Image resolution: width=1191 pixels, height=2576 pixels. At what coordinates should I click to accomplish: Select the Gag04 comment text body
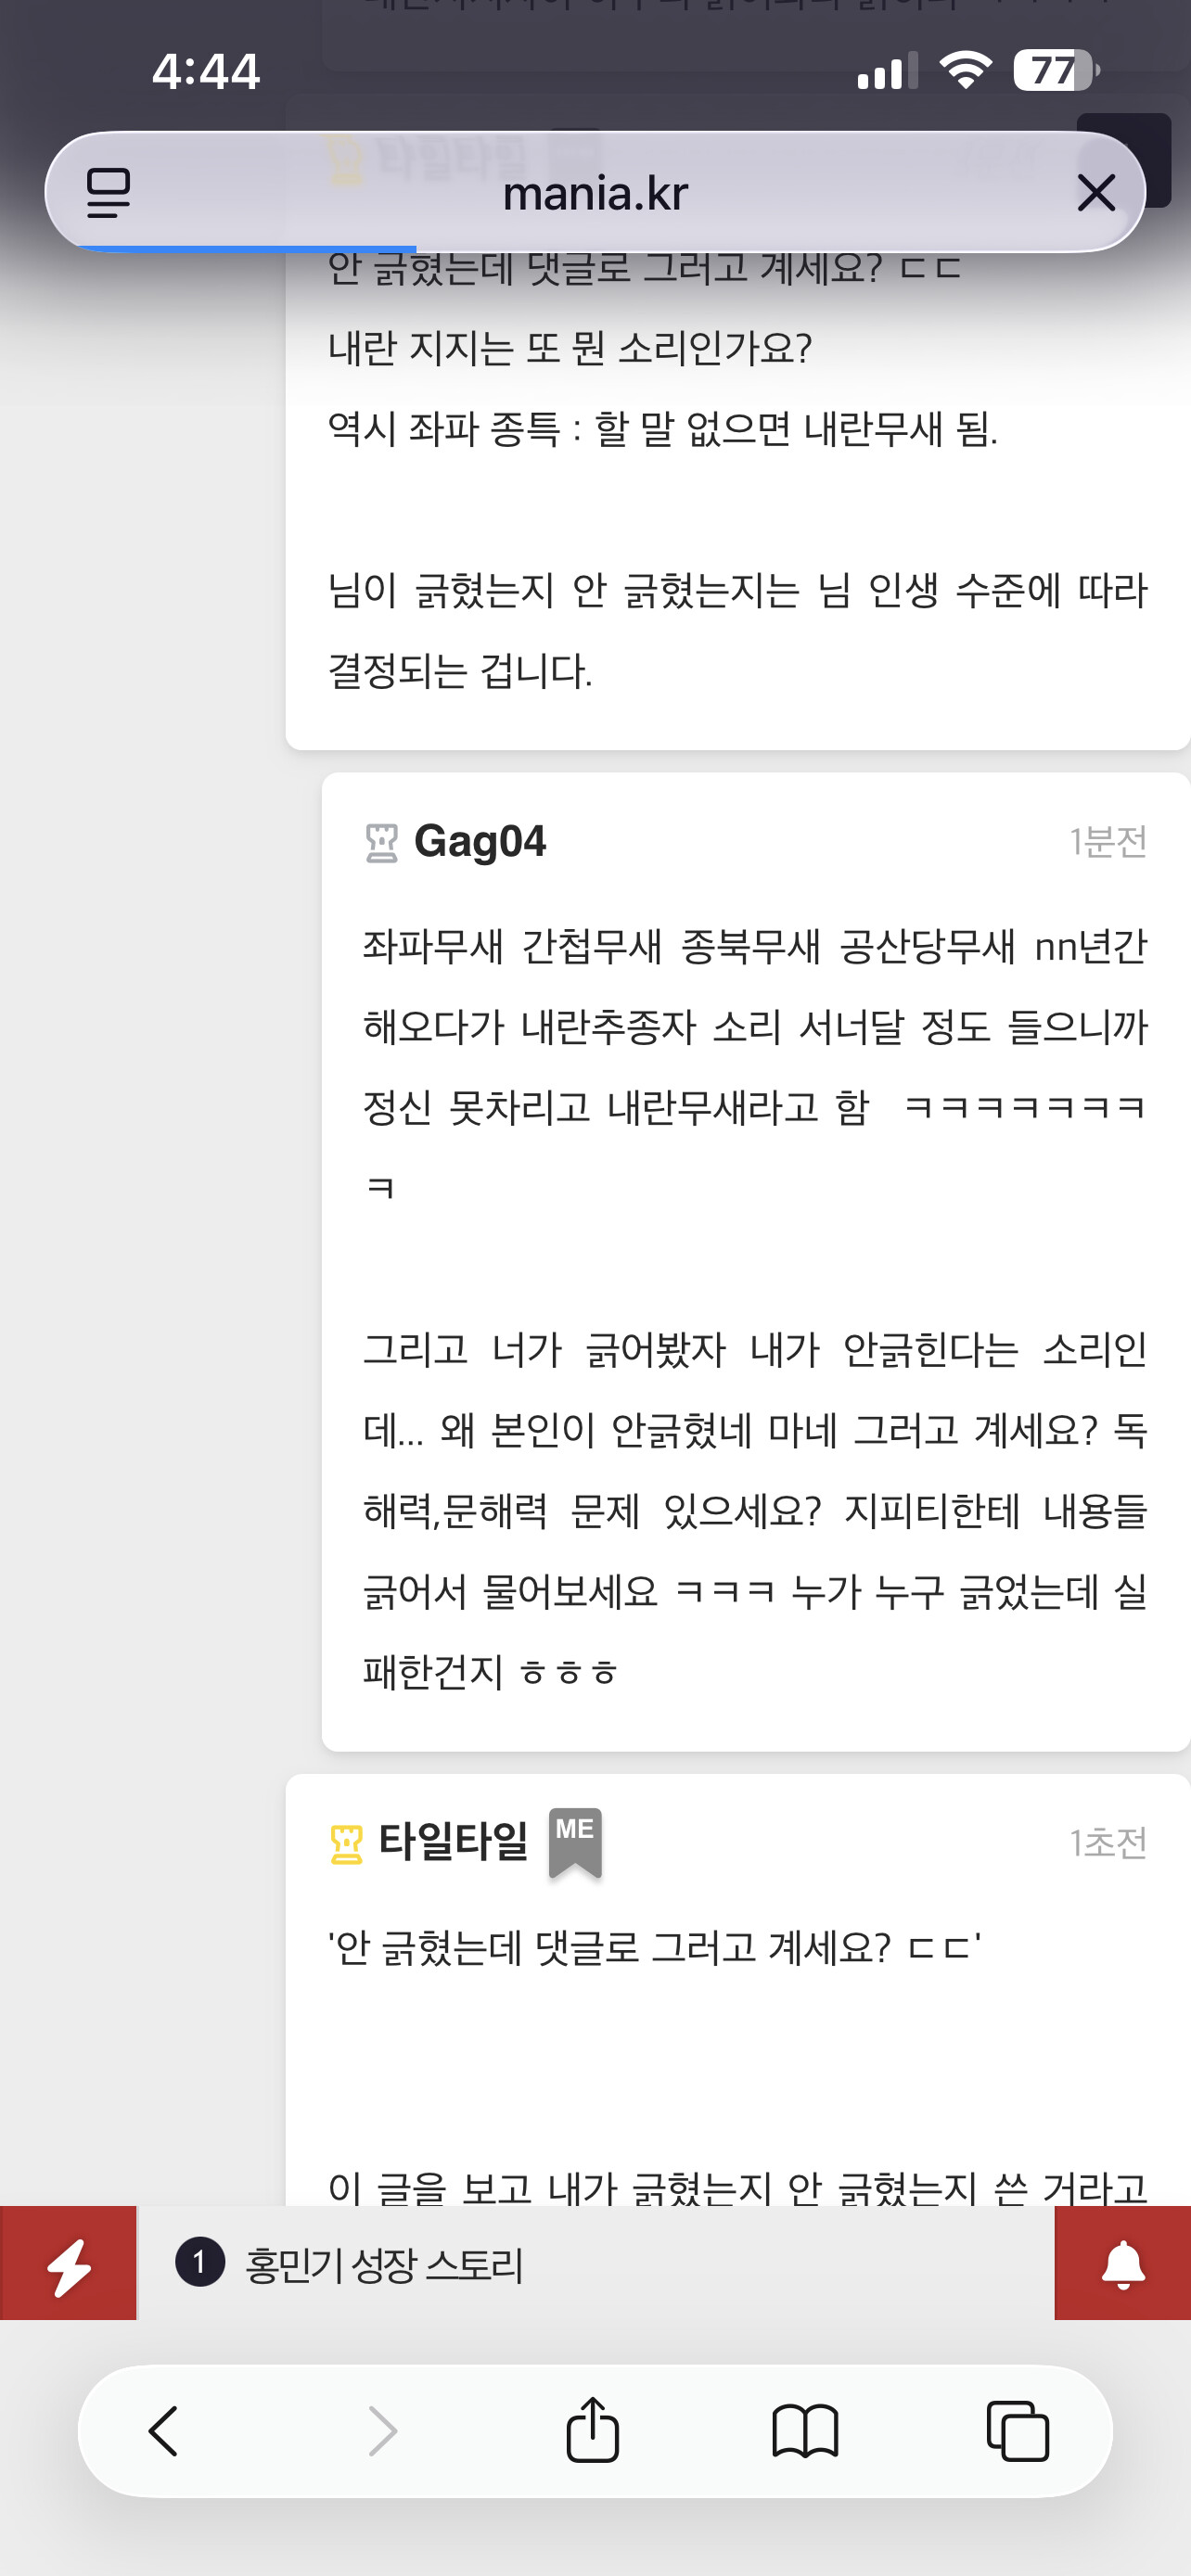[x=755, y=1308]
